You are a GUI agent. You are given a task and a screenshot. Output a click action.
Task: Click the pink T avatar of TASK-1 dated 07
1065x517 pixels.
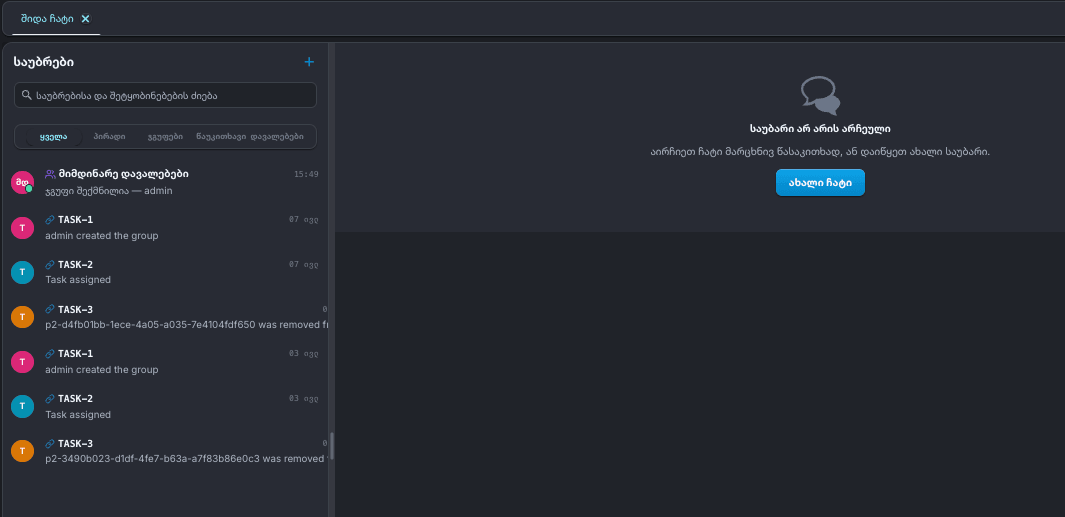22,228
